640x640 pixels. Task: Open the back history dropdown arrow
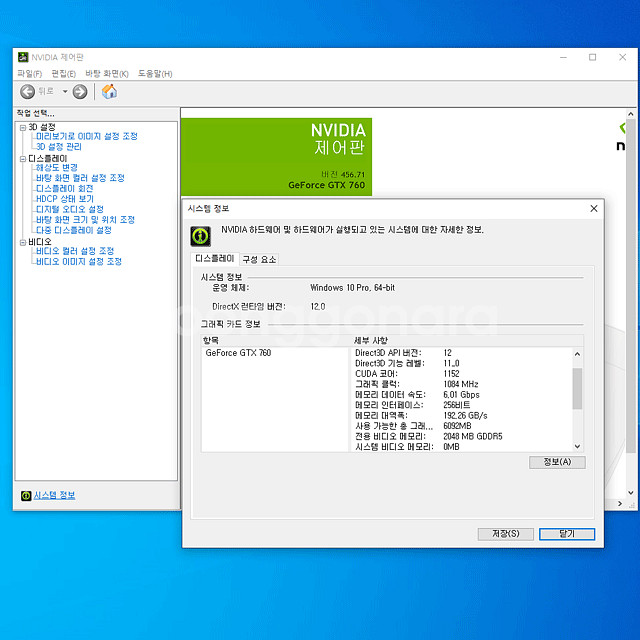pos(65,91)
